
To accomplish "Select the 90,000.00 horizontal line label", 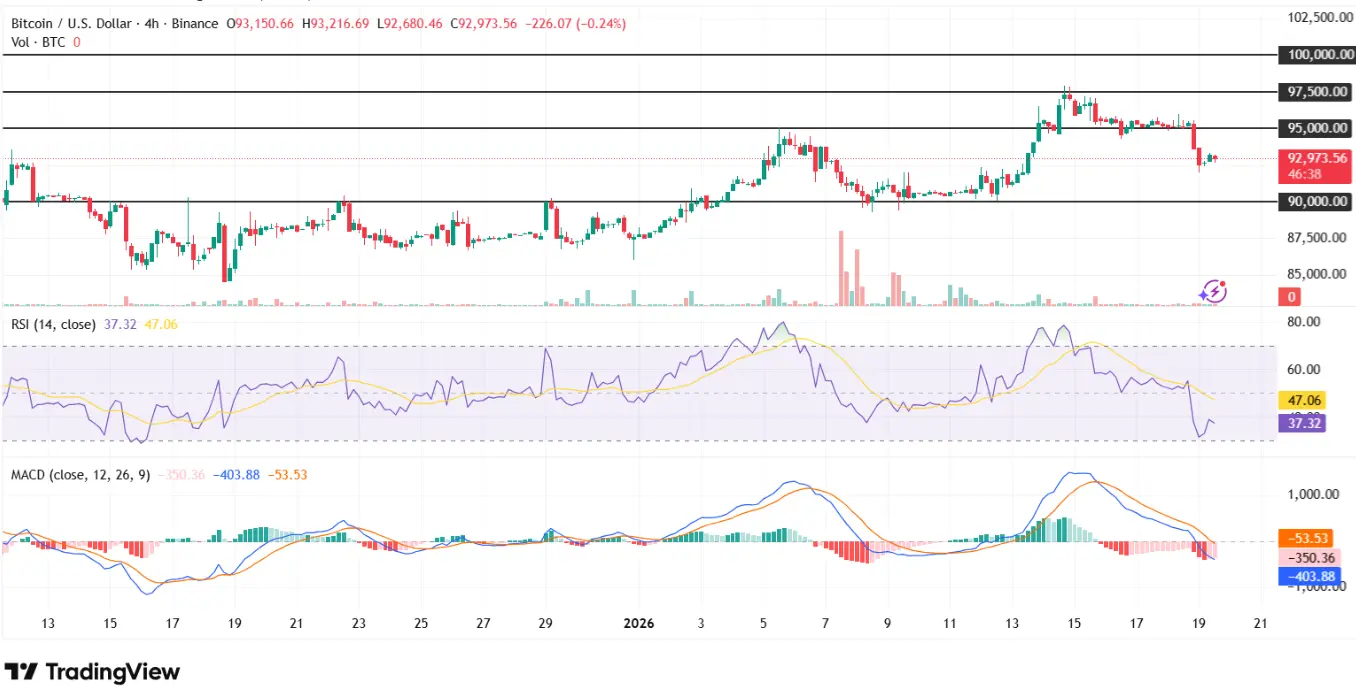I will 1316,201.
